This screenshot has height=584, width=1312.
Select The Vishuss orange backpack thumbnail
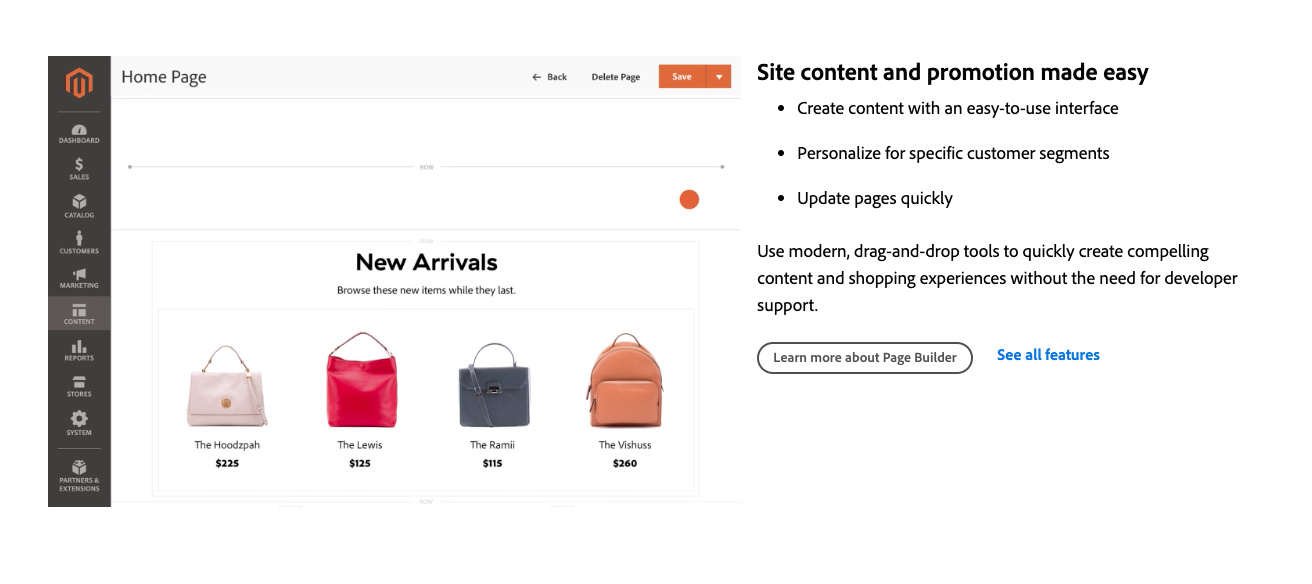click(625, 382)
